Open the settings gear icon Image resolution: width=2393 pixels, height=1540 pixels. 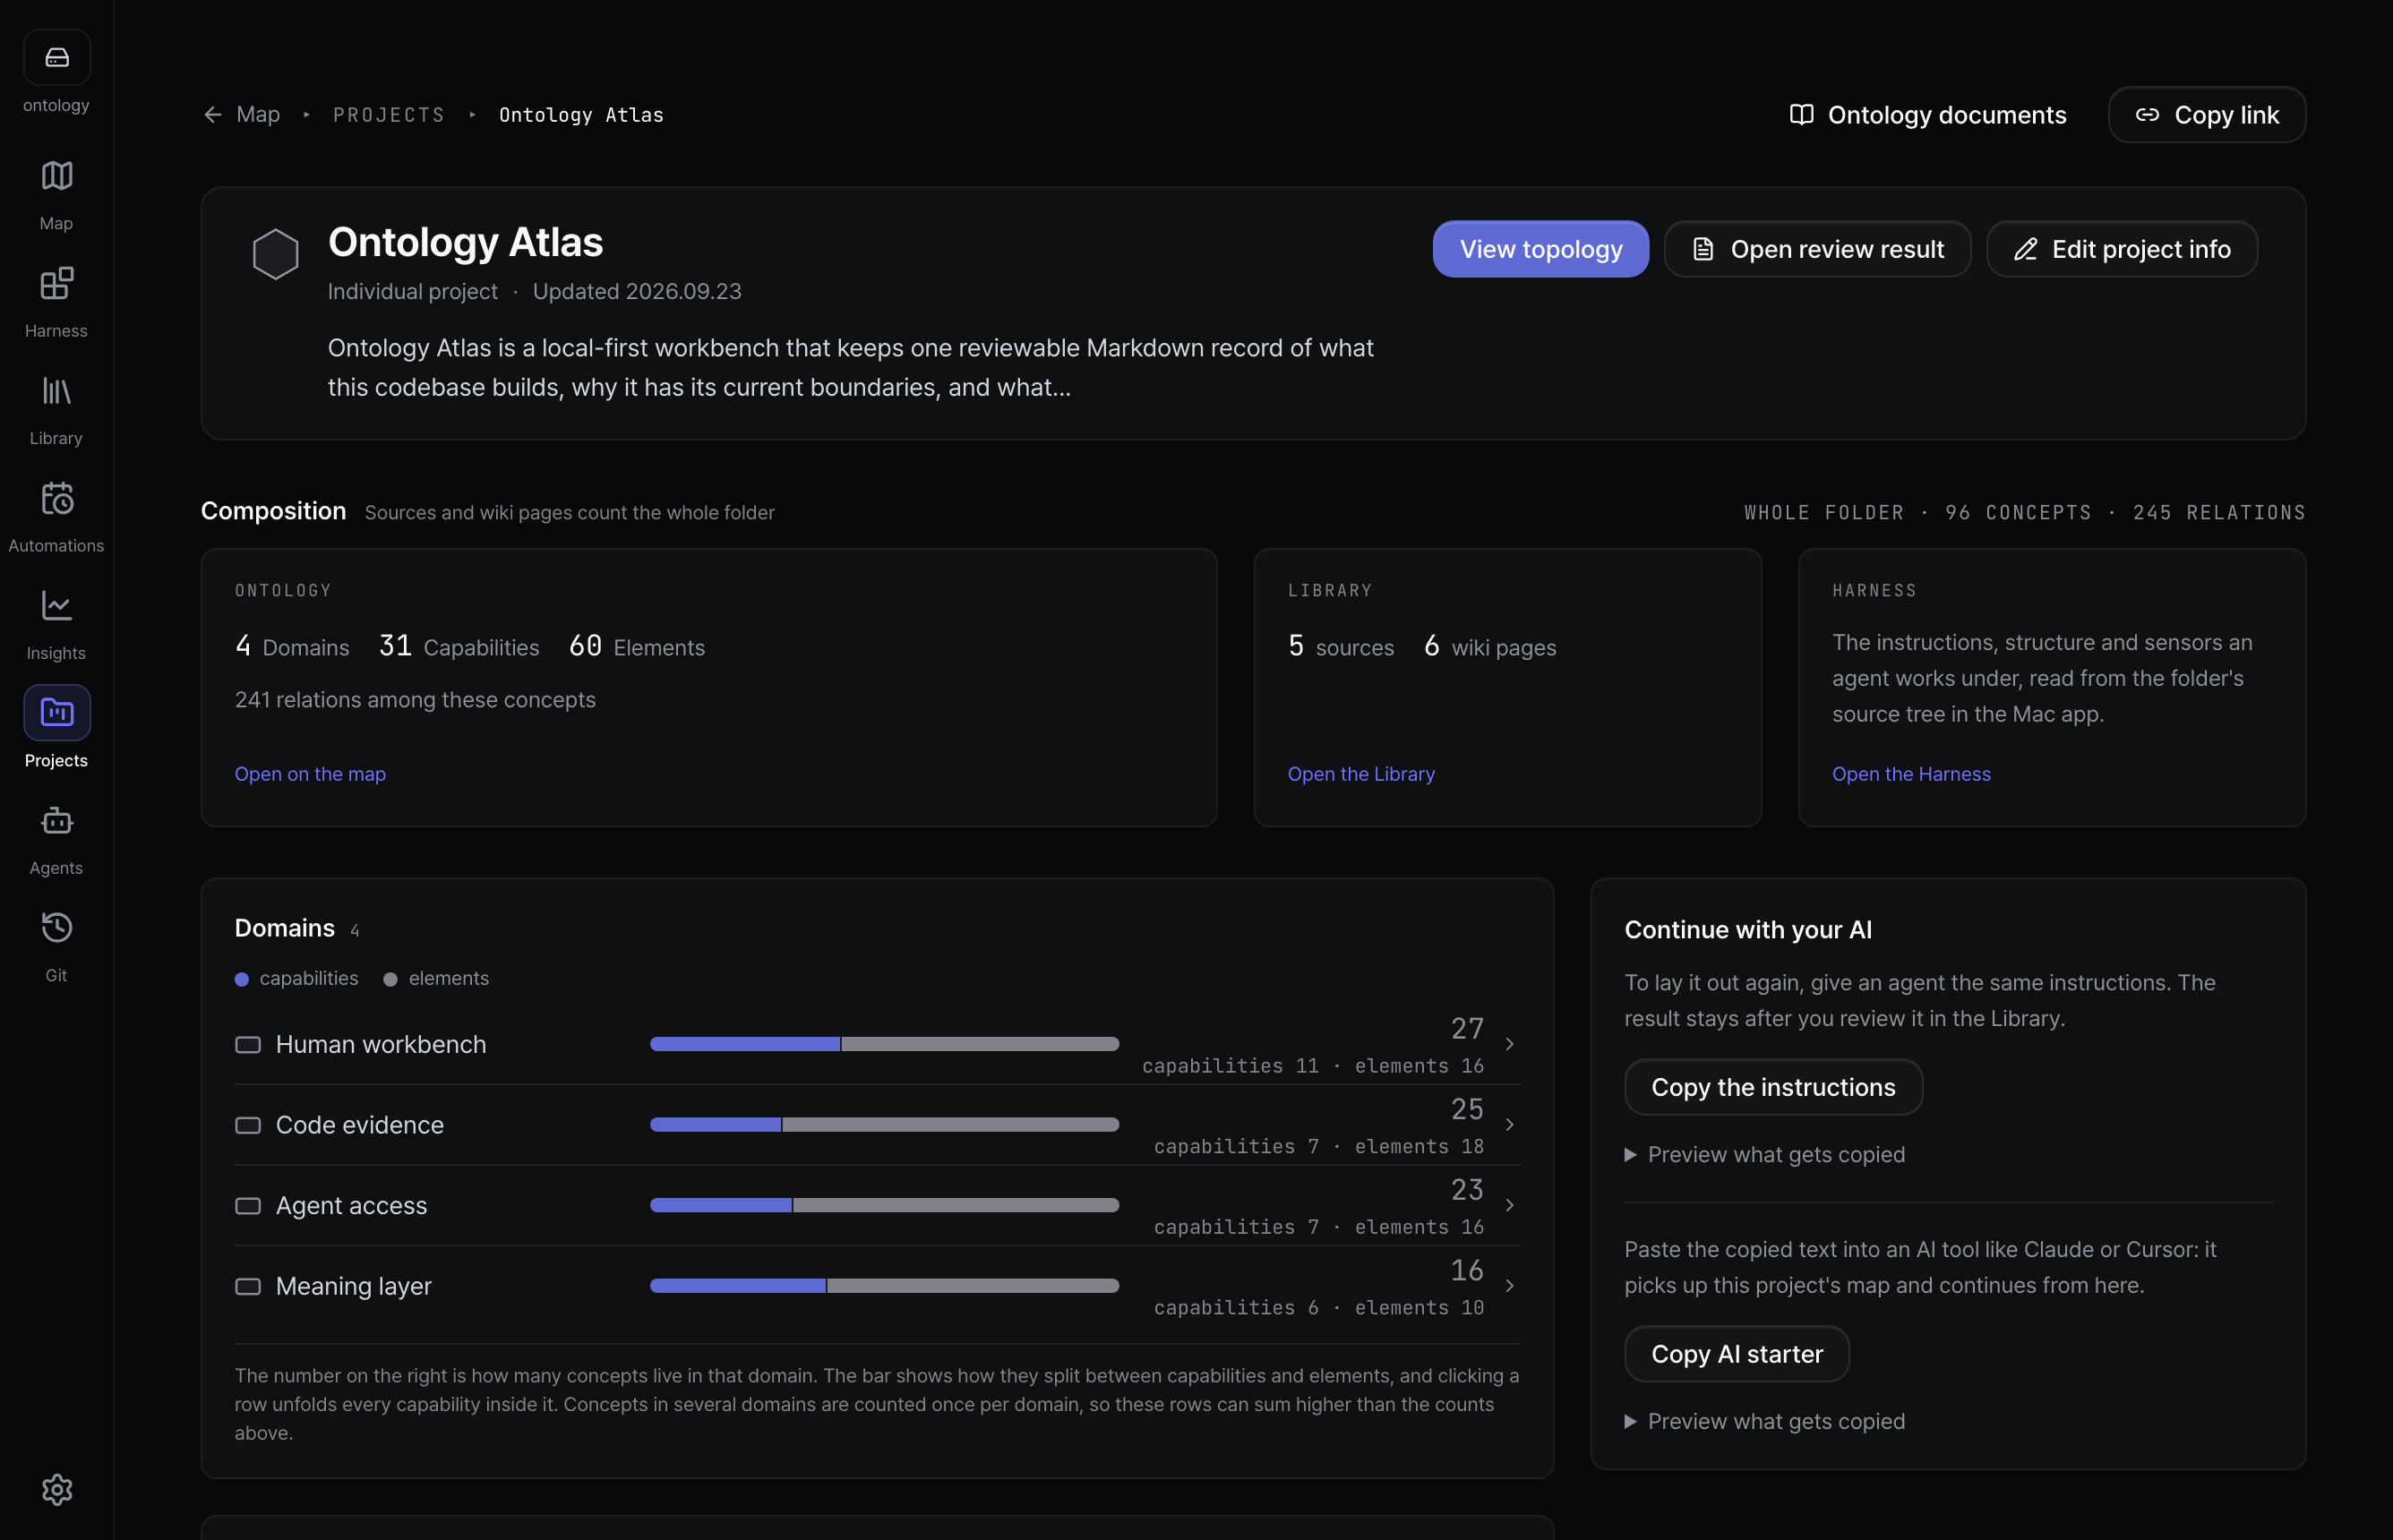(57, 1490)
